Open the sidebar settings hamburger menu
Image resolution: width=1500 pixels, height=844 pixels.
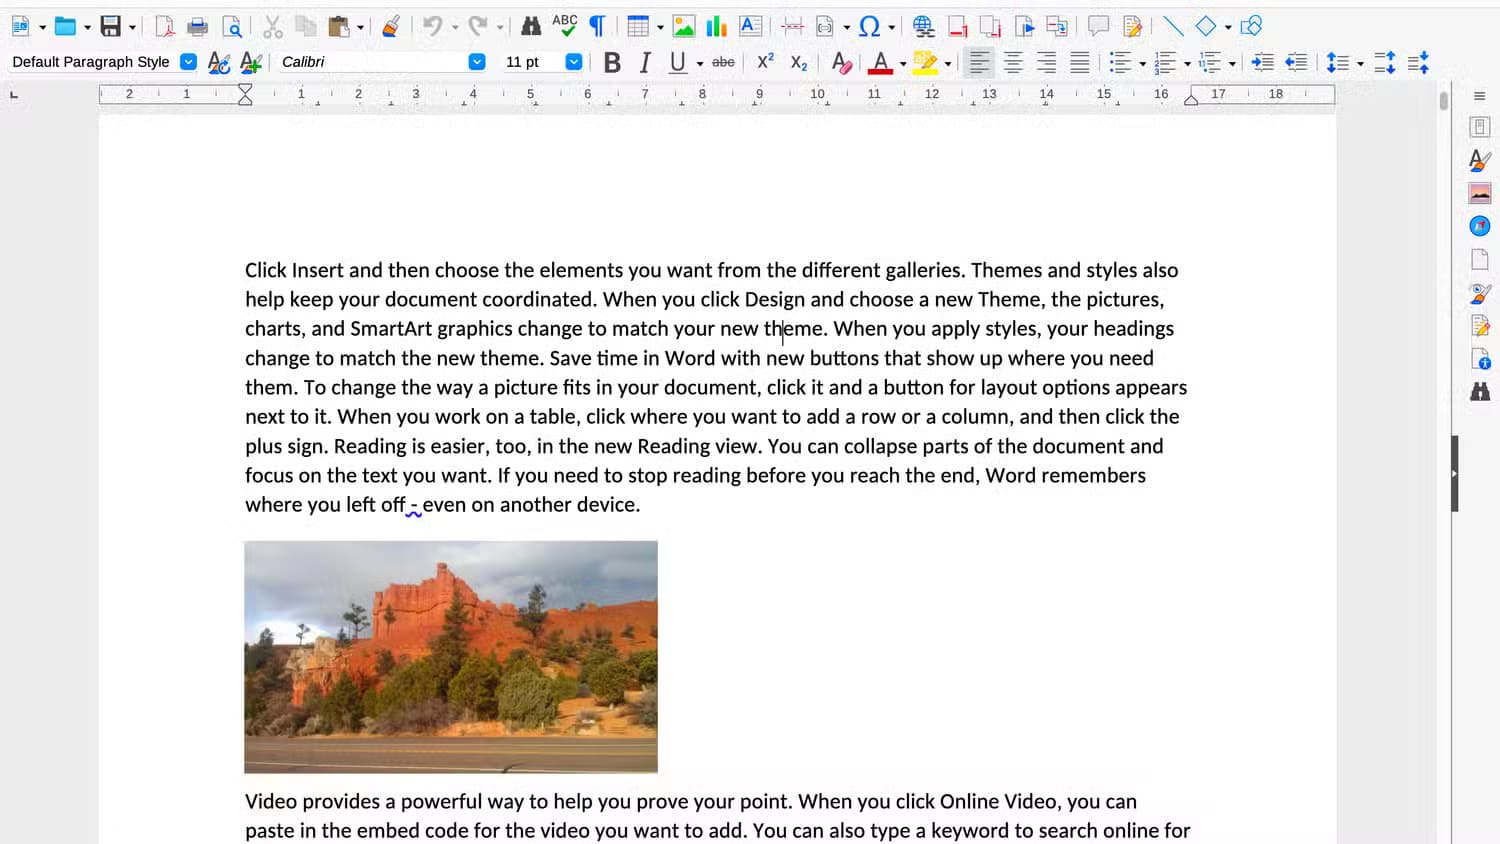[x=1479, y=96]
